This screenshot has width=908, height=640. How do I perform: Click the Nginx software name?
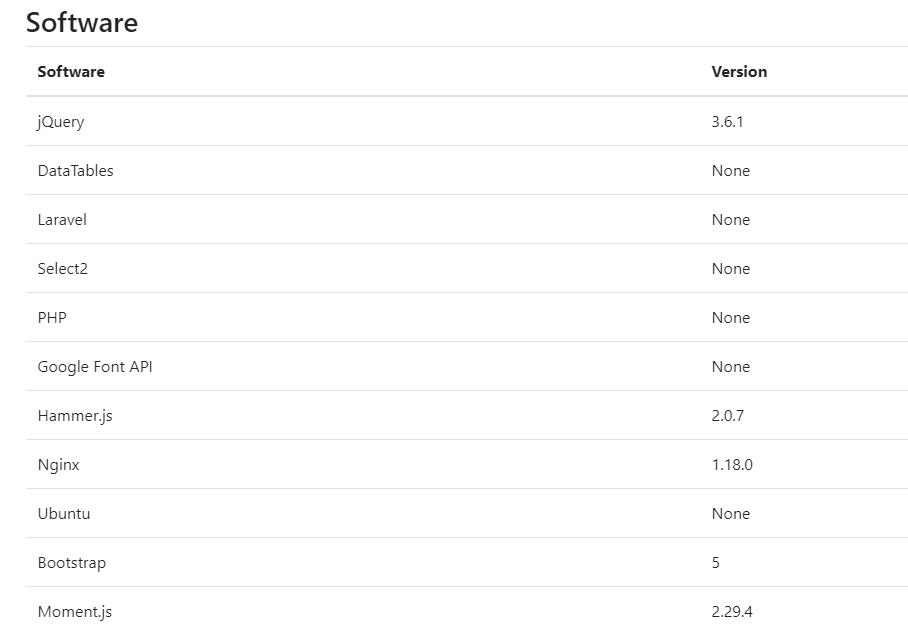[58, 465]
